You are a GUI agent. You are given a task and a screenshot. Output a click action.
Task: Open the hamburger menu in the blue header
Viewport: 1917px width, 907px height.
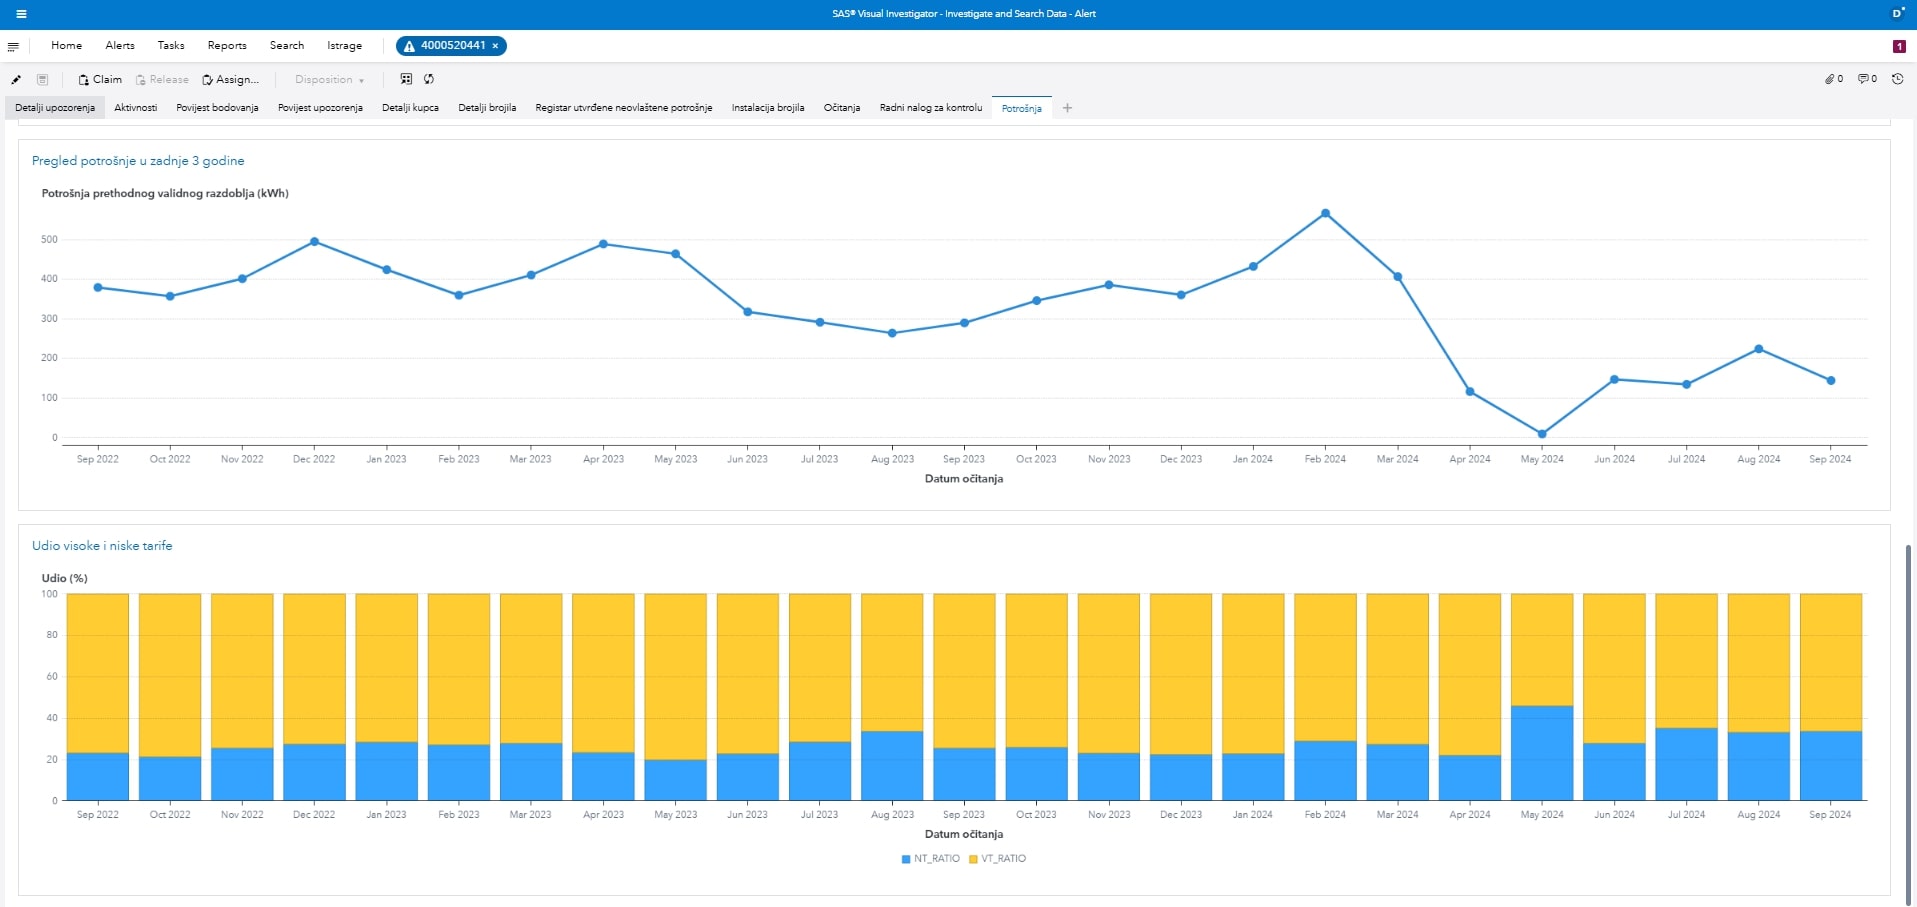click(21, 14)
